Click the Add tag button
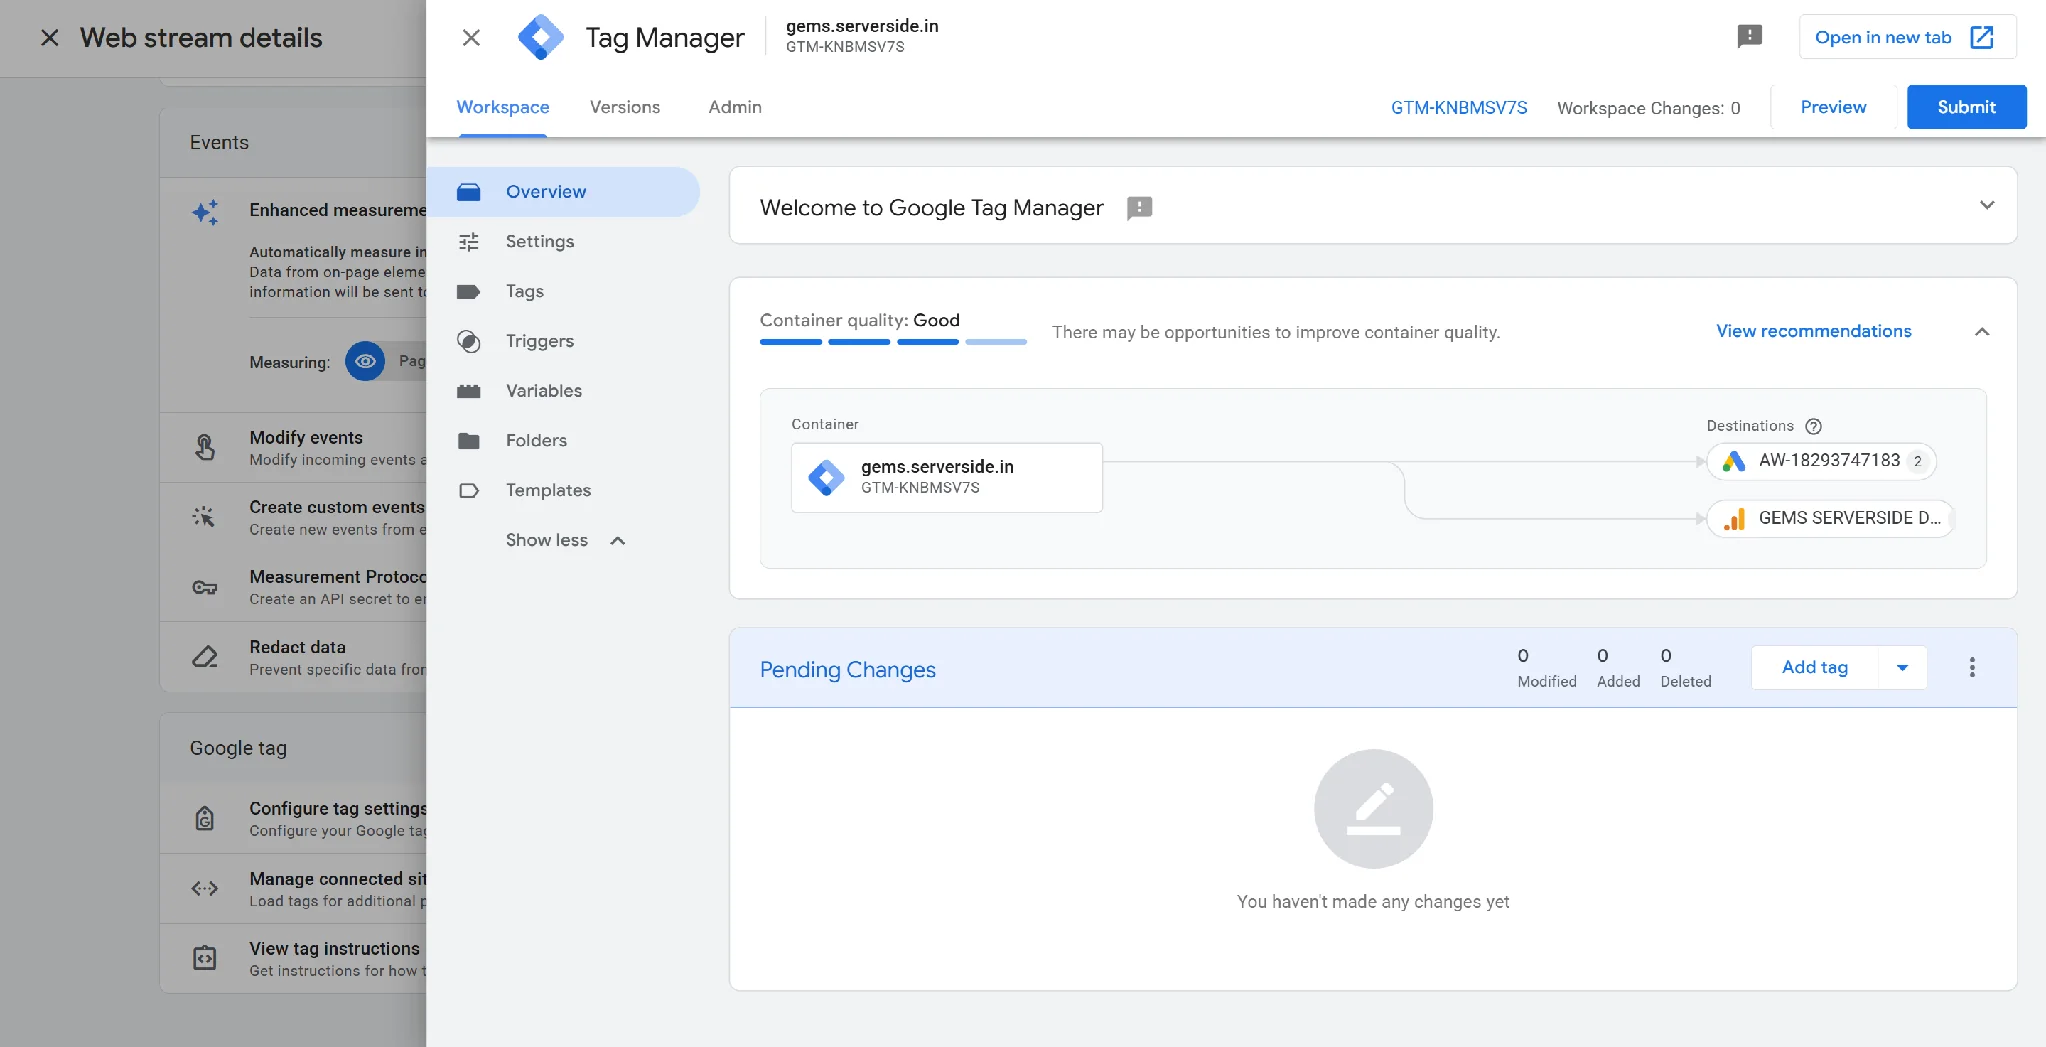This screenshot has height=1047, width=2046. click(x=1814, y=667)
